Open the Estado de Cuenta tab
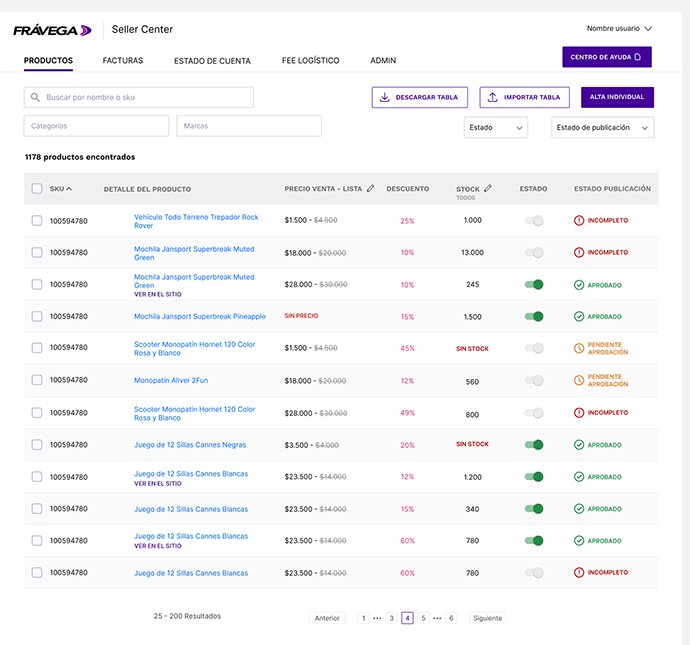The width and height of the screenshot is (690, 645). tap(212, 61)
